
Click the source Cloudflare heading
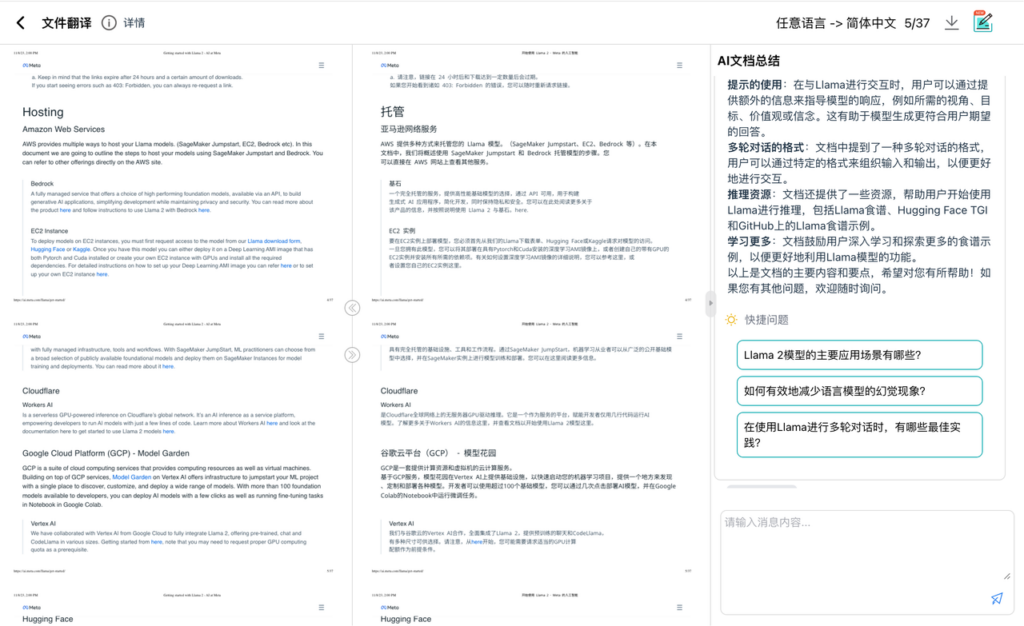pyautogui.click(x=40, y=391)
